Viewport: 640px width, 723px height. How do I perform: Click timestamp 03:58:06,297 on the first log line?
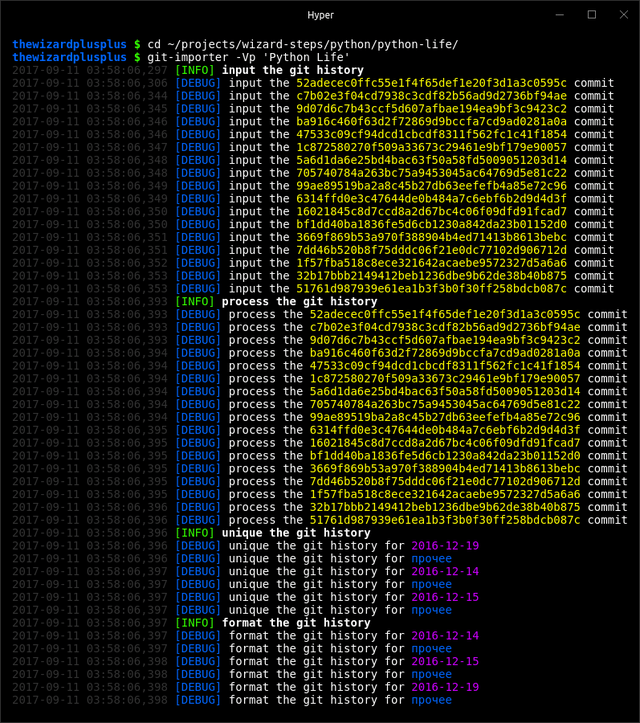(x=127, y=70)
